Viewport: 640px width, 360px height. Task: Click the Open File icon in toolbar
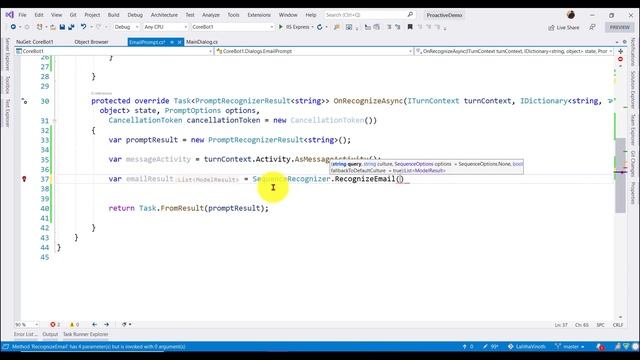(x=53, y=27)
